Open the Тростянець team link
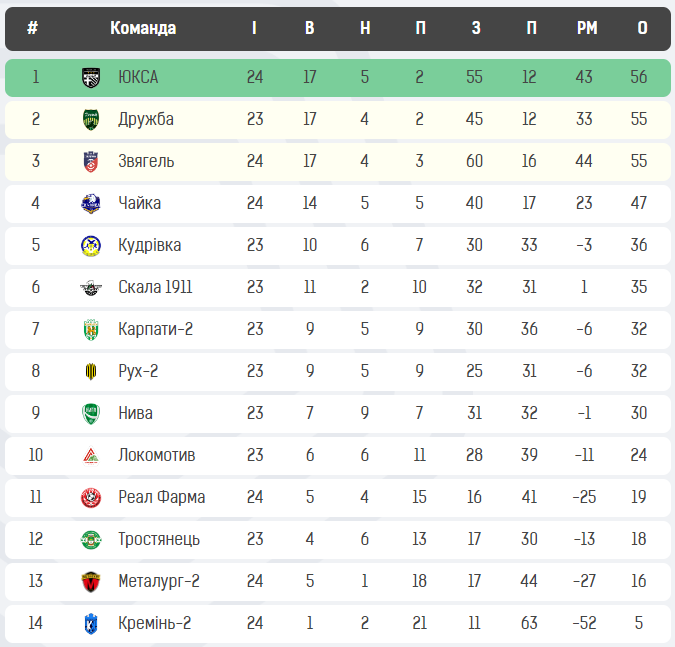 point(158,539)
